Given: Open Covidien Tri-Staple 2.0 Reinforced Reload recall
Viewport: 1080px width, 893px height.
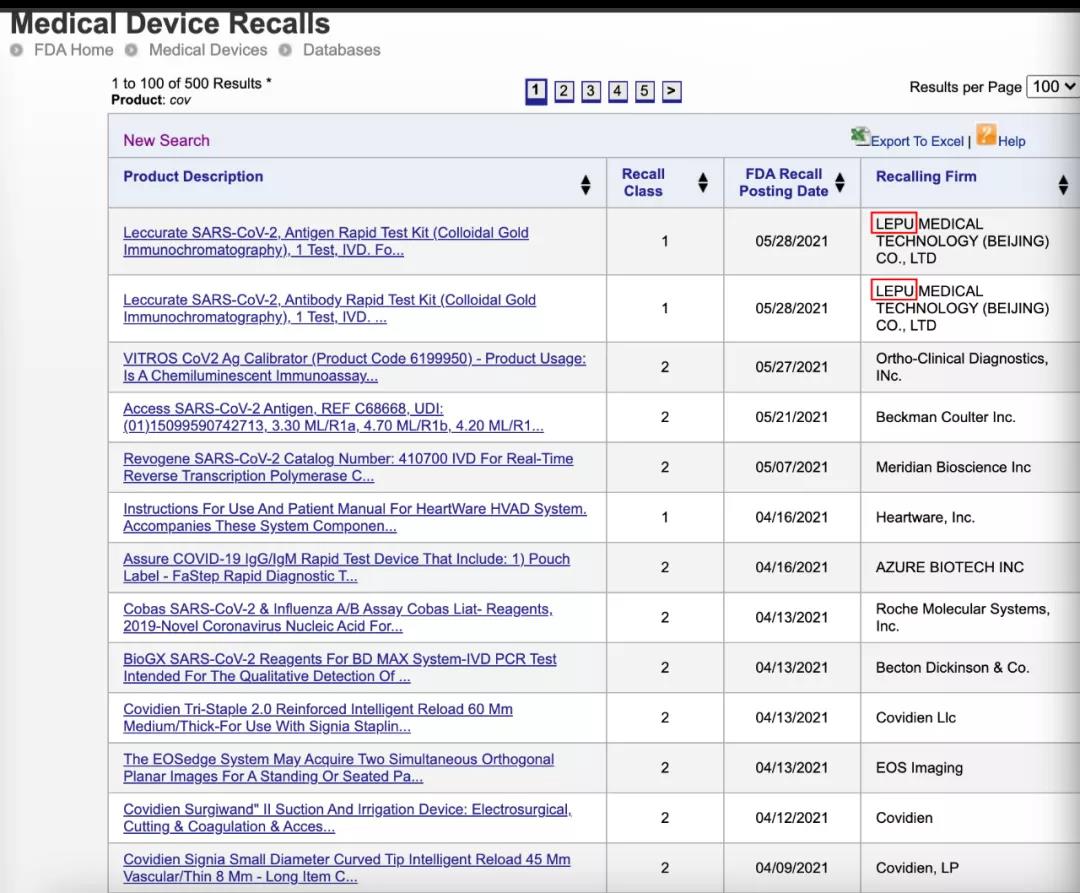Looking at the screenshot, I should (x=318, y=717).
